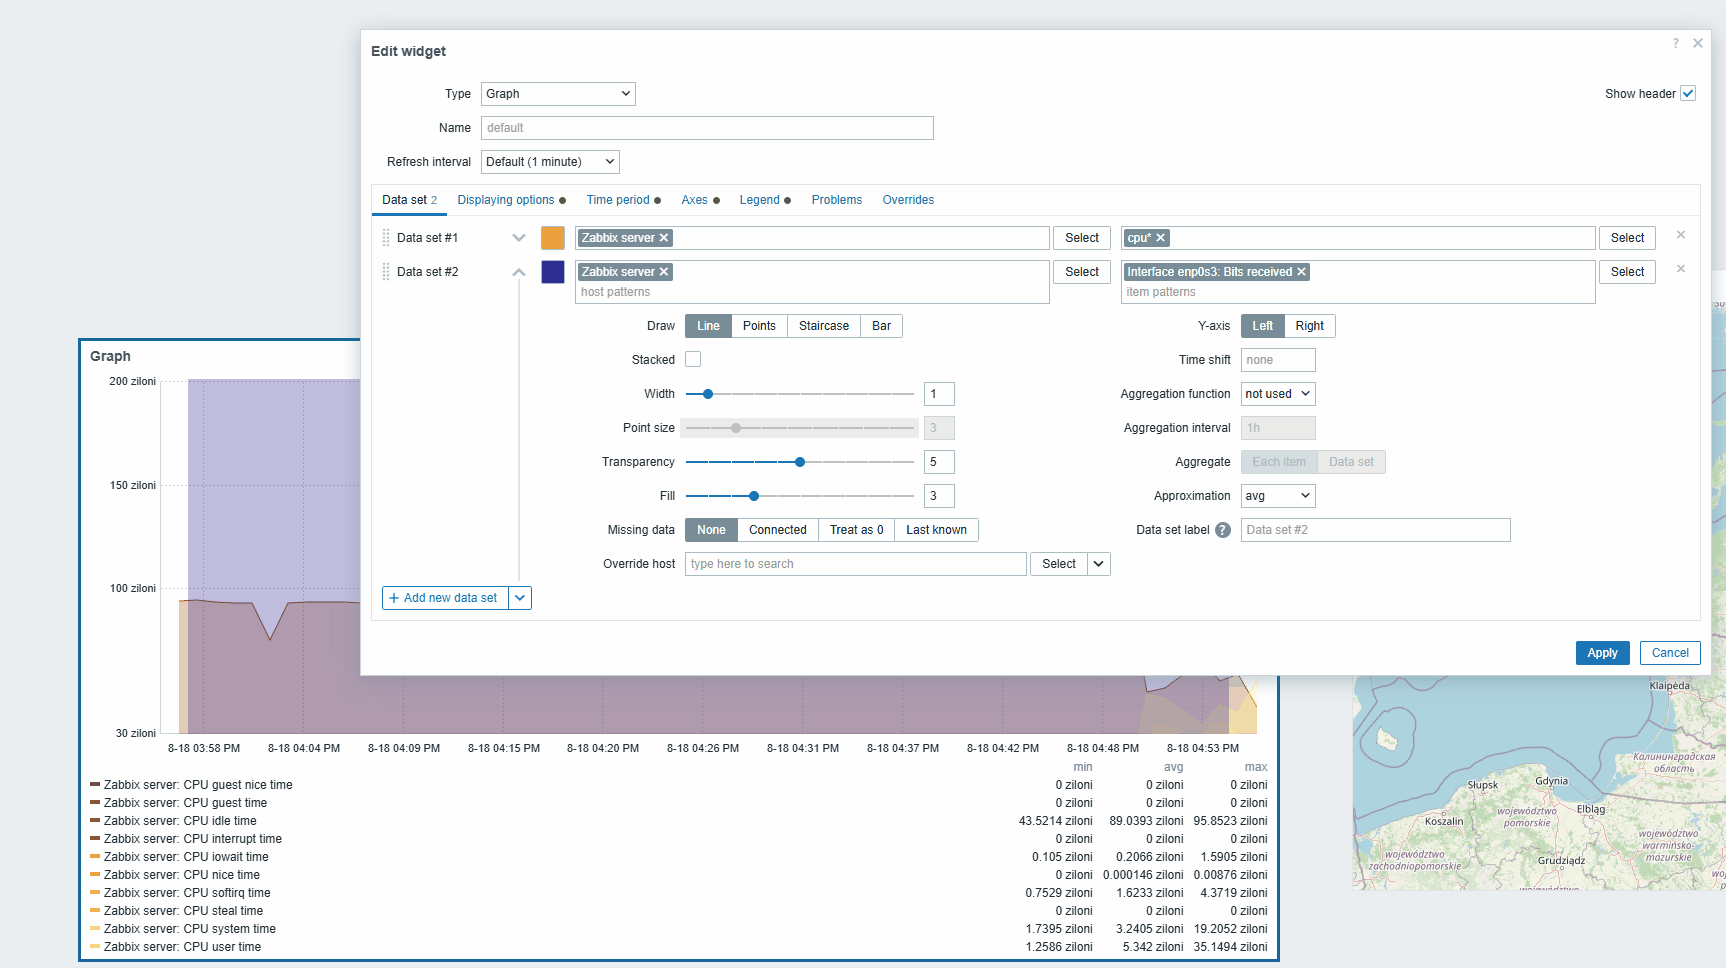Set Draw type to Staircase

824,326
